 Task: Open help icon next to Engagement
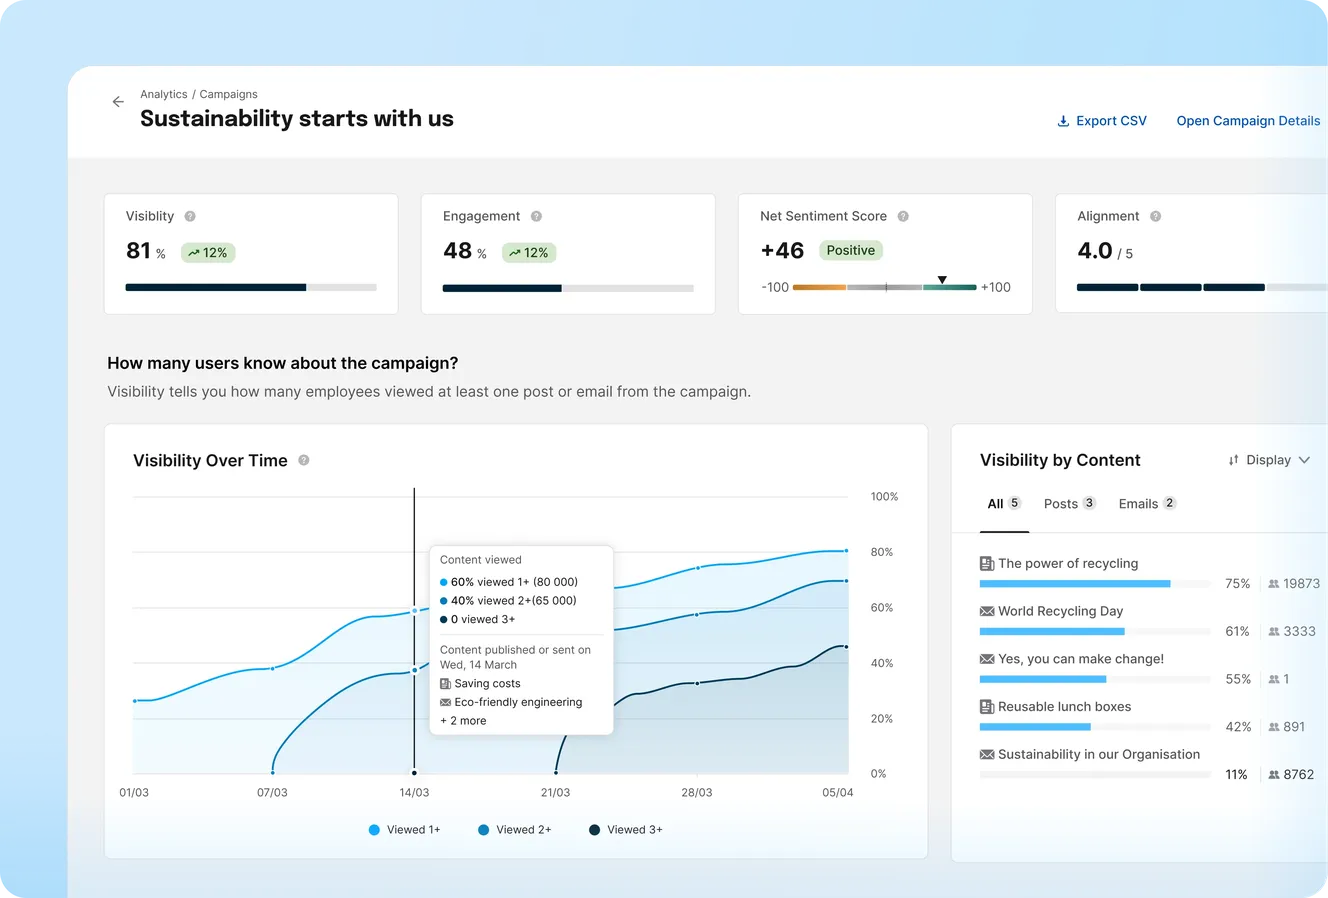(536, 216)
